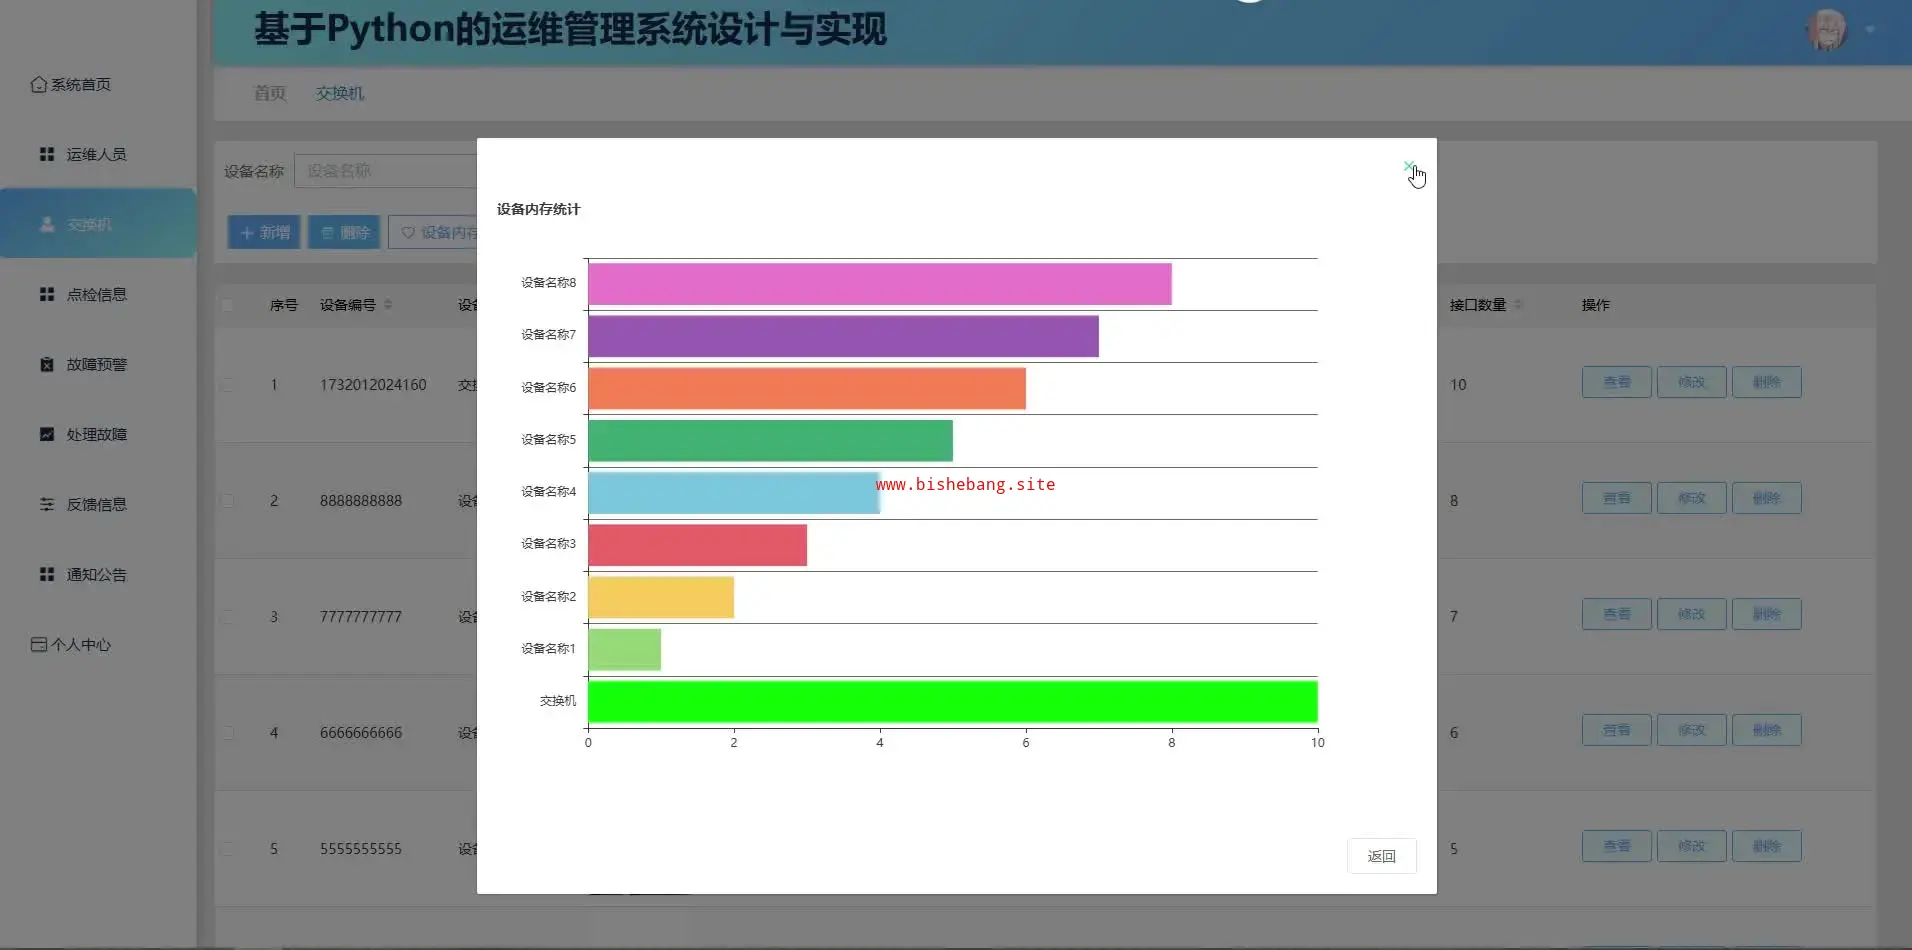Expand the user dropdown arrow beside avatar
This screenshot has height=950, width=1912.
click(1870, 30)
